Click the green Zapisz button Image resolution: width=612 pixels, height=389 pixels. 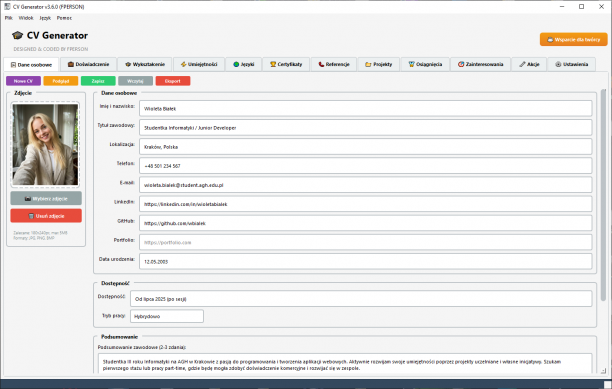tap(98, 81)
